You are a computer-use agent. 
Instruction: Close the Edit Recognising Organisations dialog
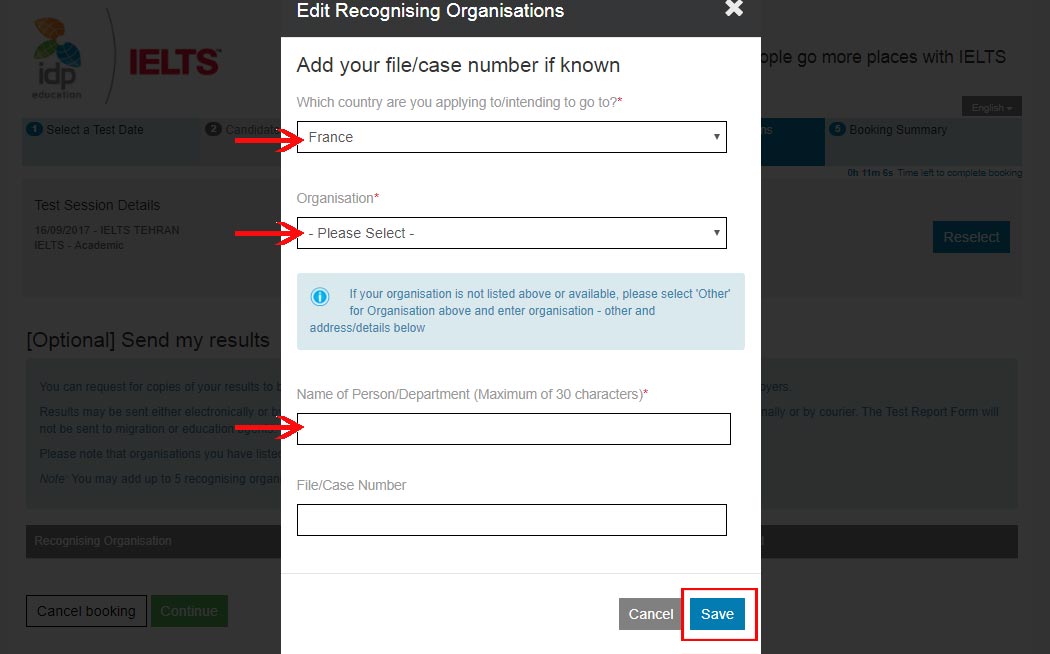coord(734,9)
